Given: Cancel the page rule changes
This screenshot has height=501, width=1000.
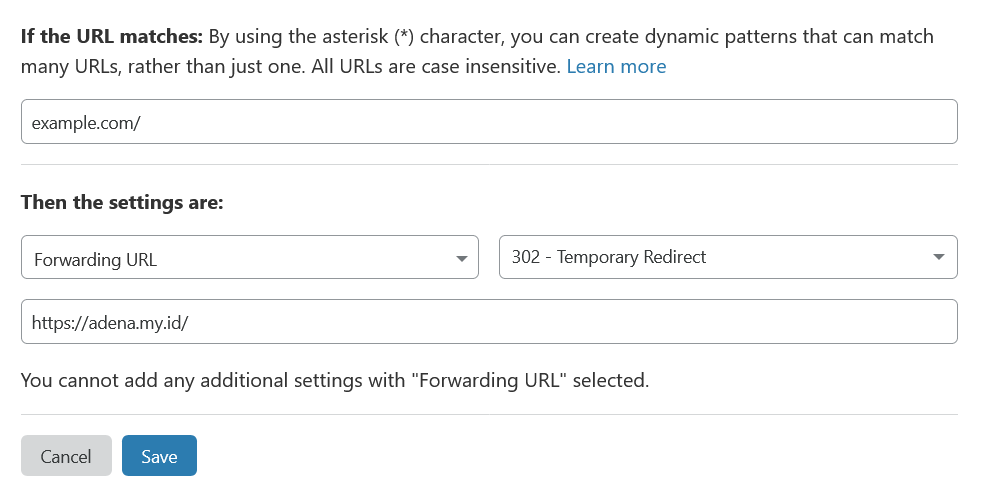Looking at the screenshot, I should point(66,456).
